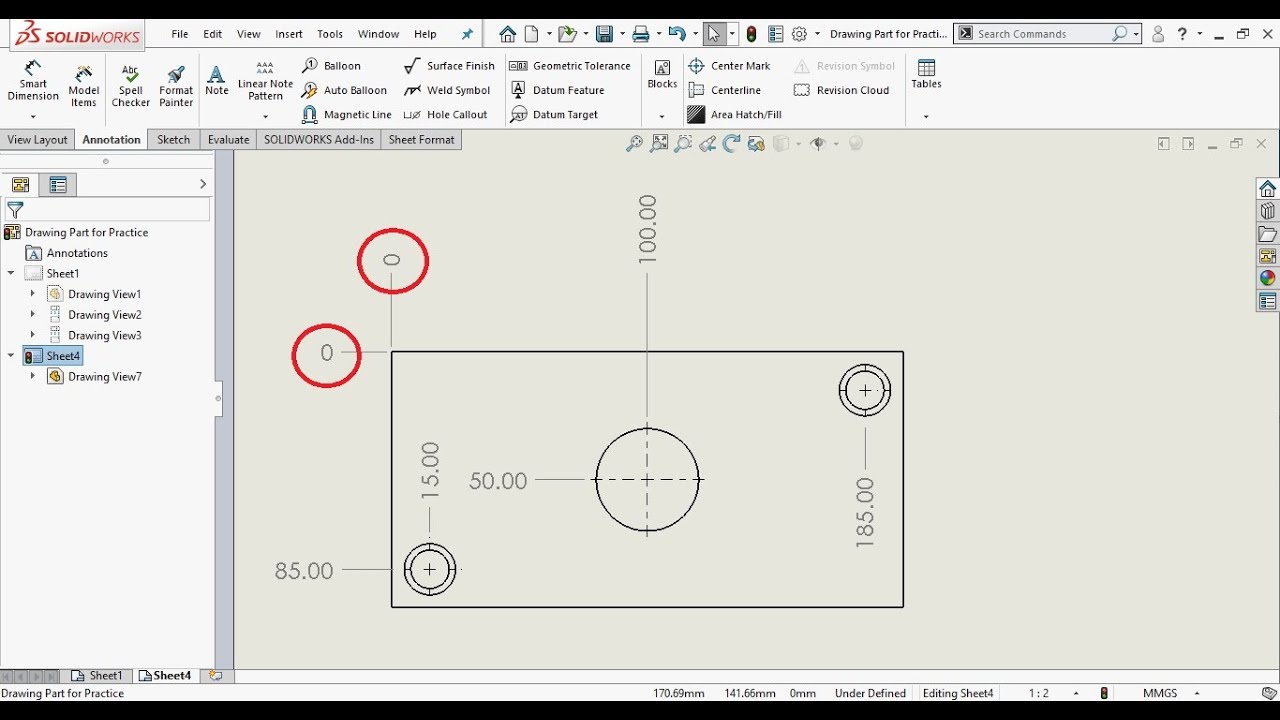Add a Centerline annotation

[725, 90]
